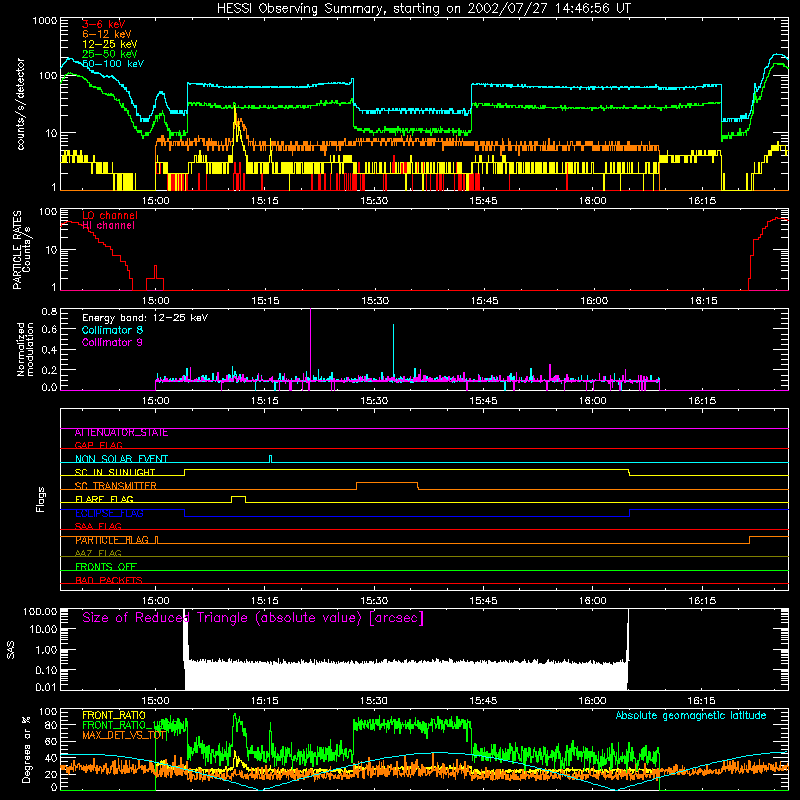
Task: Click the NON_SOLAR_EVENT flag label
Action: (x=121, y=459)
